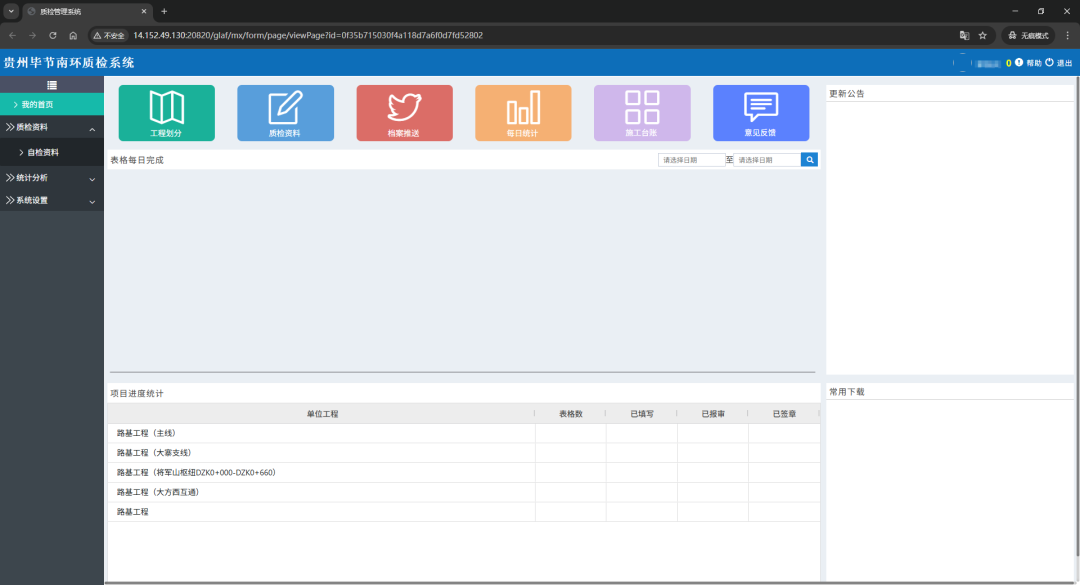The width and height of the screenshot is (1080, 585).
Task: Open the 质检资料 edit tile
Action: point(285,113)
